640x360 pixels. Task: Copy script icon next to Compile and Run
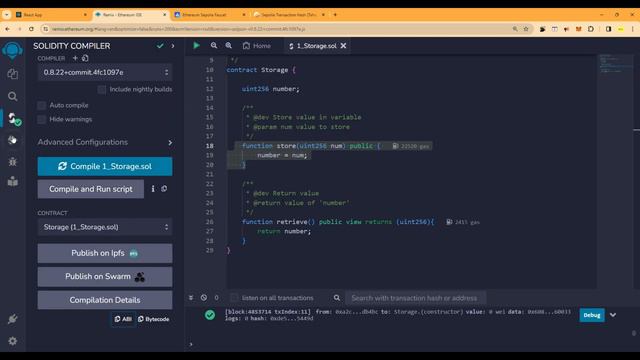pos(164,189)
